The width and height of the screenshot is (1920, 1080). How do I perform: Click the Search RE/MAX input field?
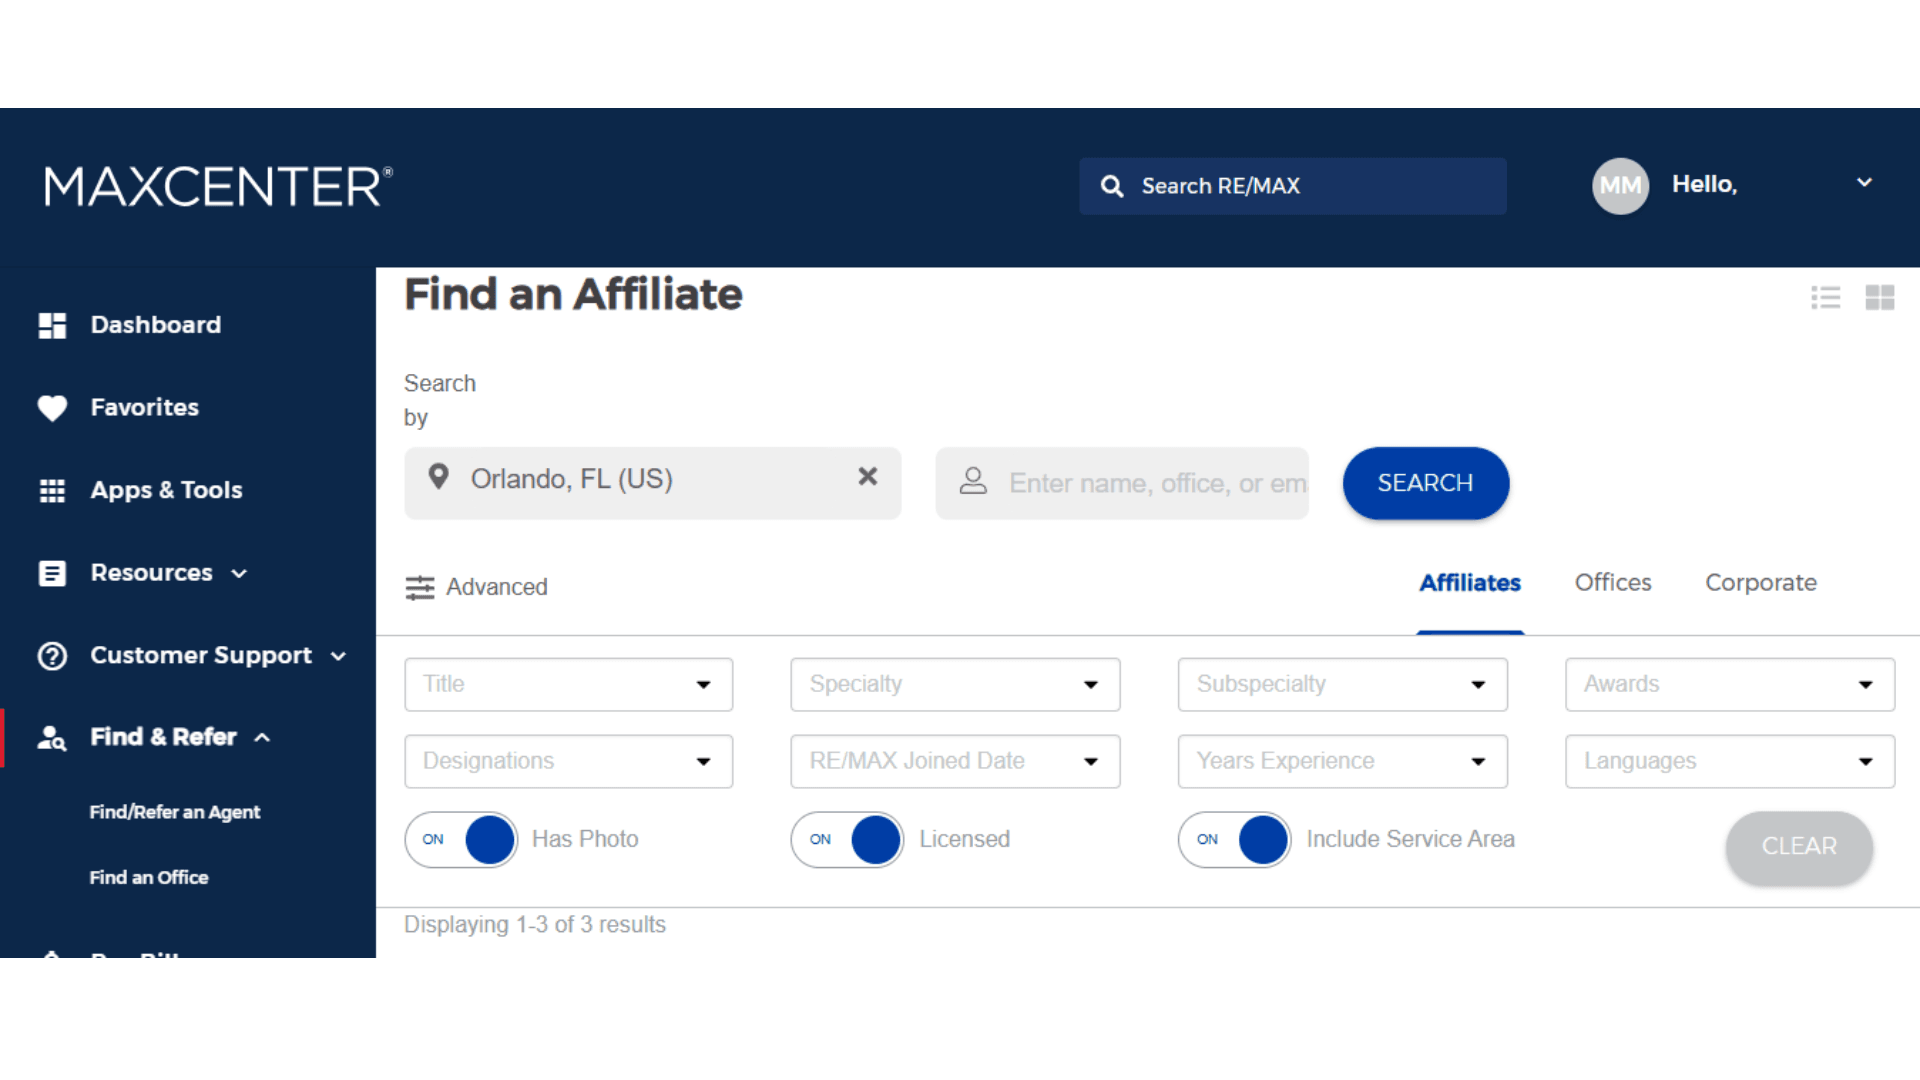pyautogui.click(x=1293, y=186)
